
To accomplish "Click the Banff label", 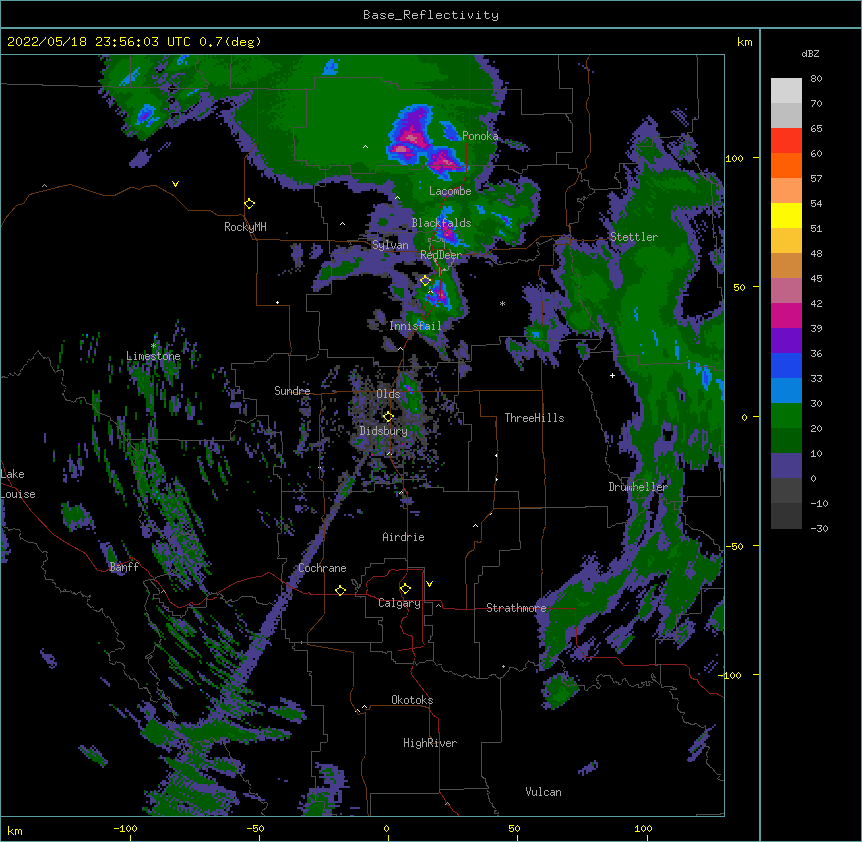I will [x=124, y=567].
